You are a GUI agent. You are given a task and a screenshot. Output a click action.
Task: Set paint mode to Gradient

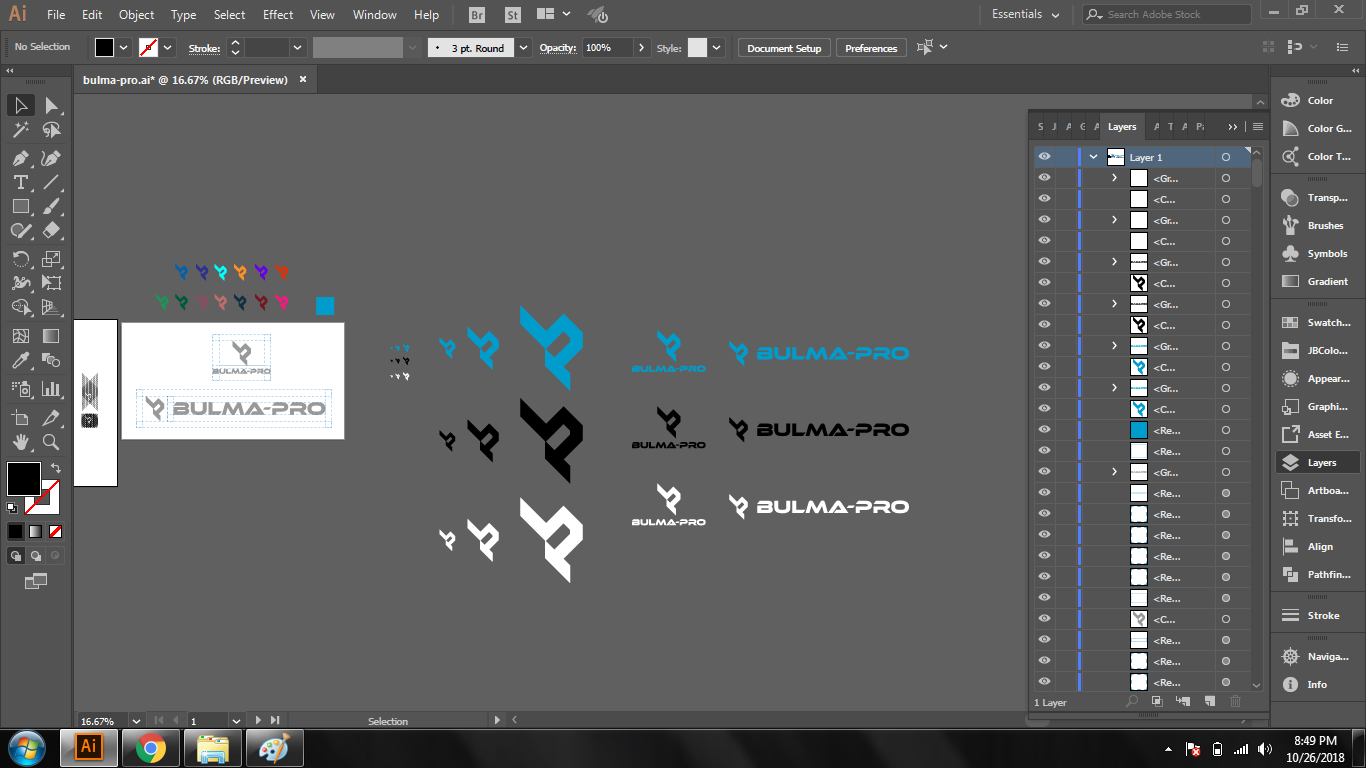point(36,532)
